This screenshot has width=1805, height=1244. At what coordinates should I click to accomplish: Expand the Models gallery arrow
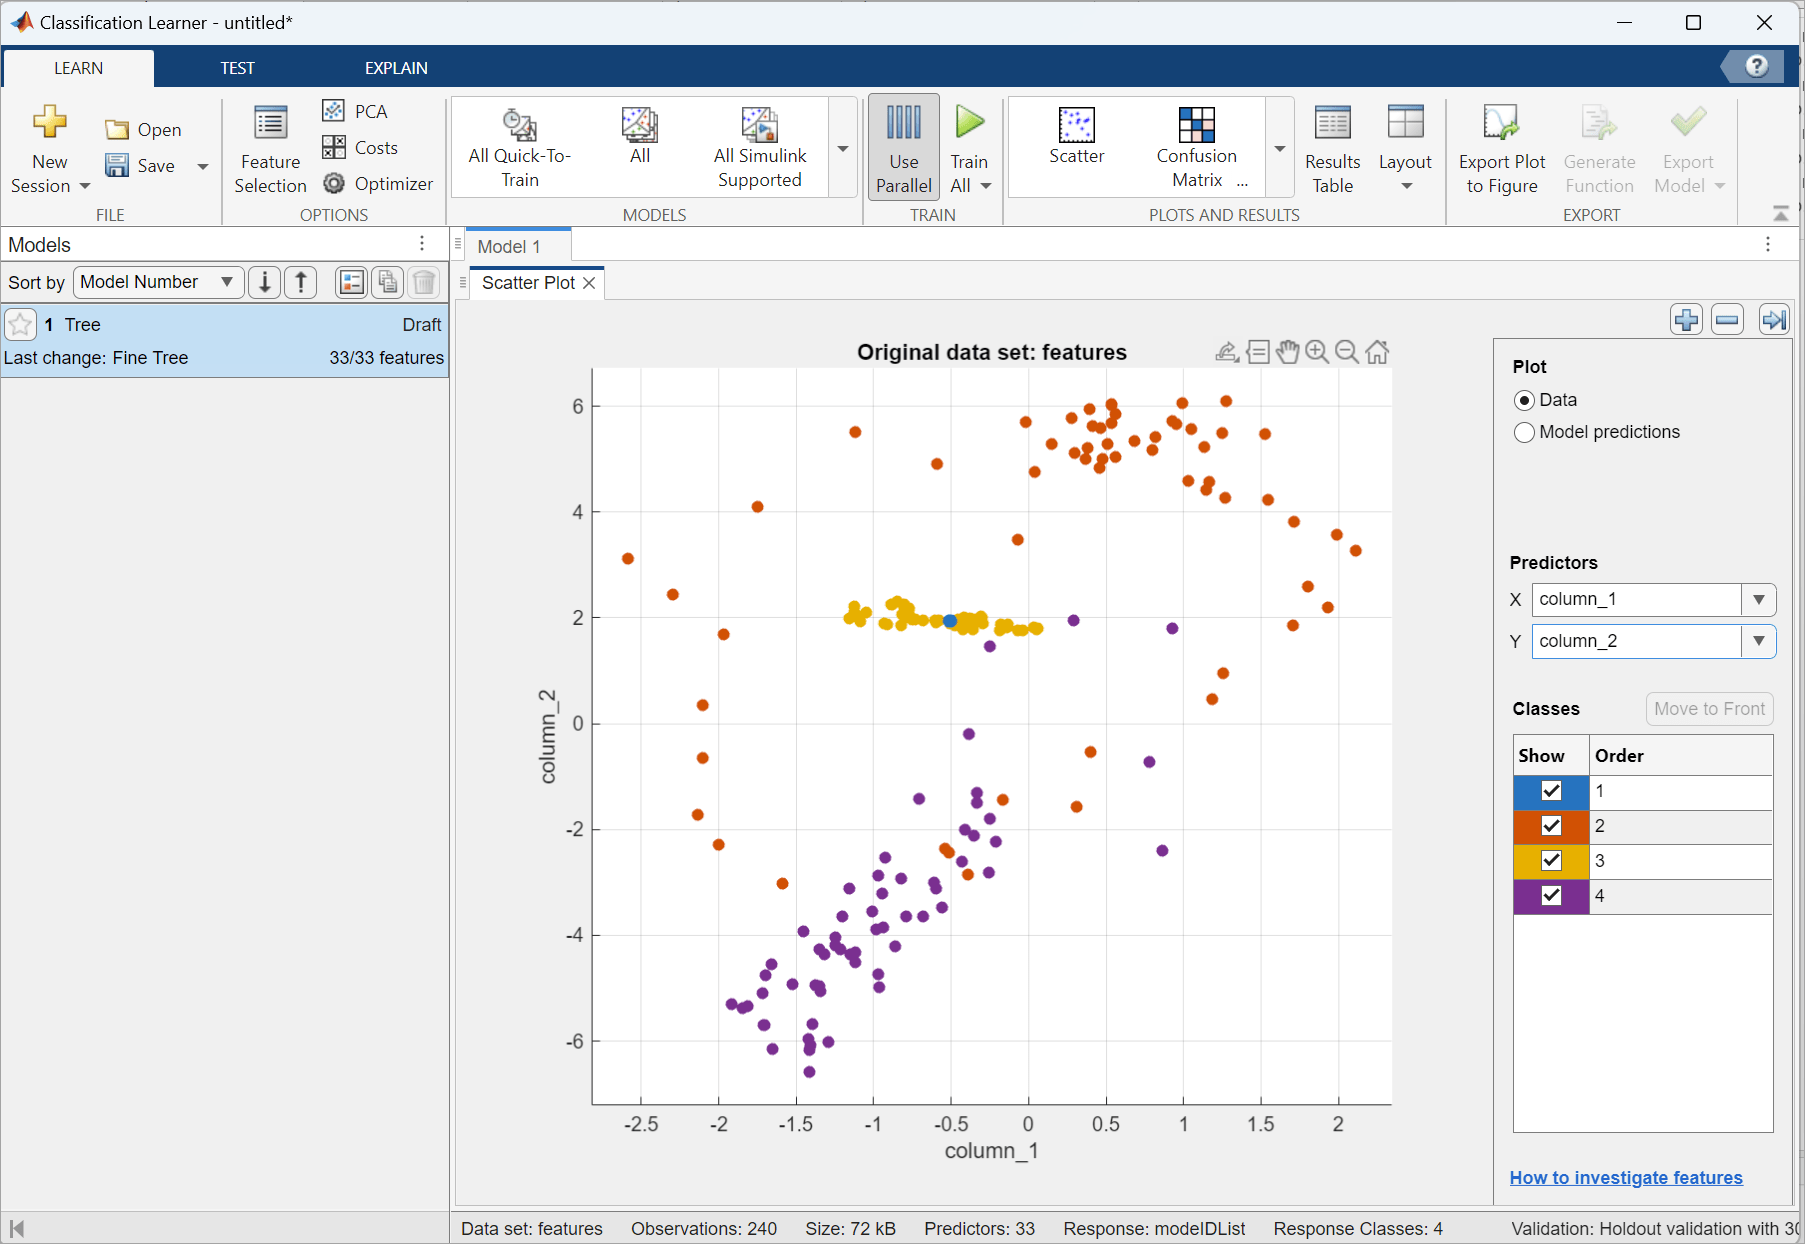coord(843,147)
